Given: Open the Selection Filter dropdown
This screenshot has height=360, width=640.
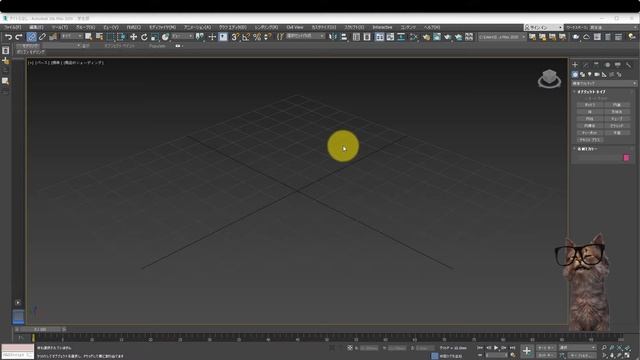Looking at the screenshot, I should click(x=71, y=36).
